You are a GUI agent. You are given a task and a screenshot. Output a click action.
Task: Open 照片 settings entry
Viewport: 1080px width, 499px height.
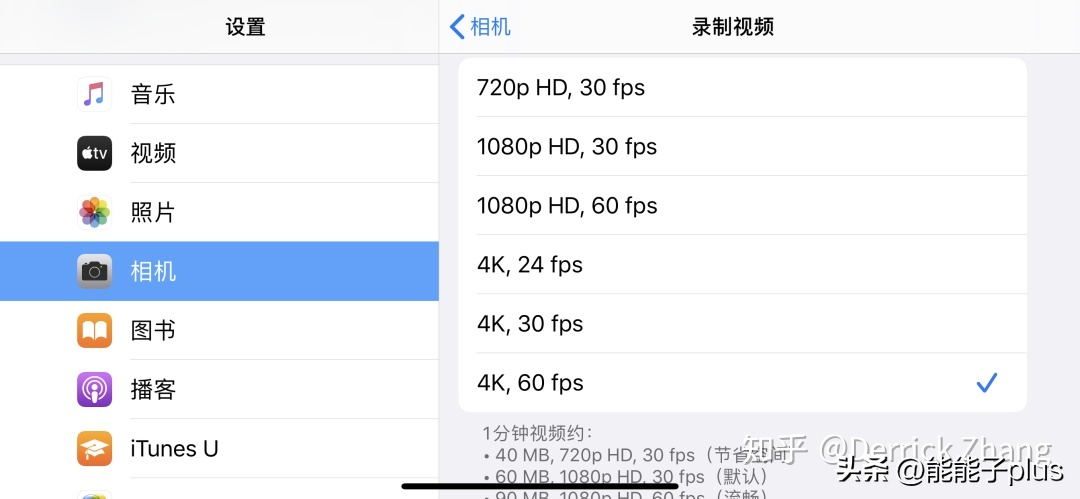219,212
